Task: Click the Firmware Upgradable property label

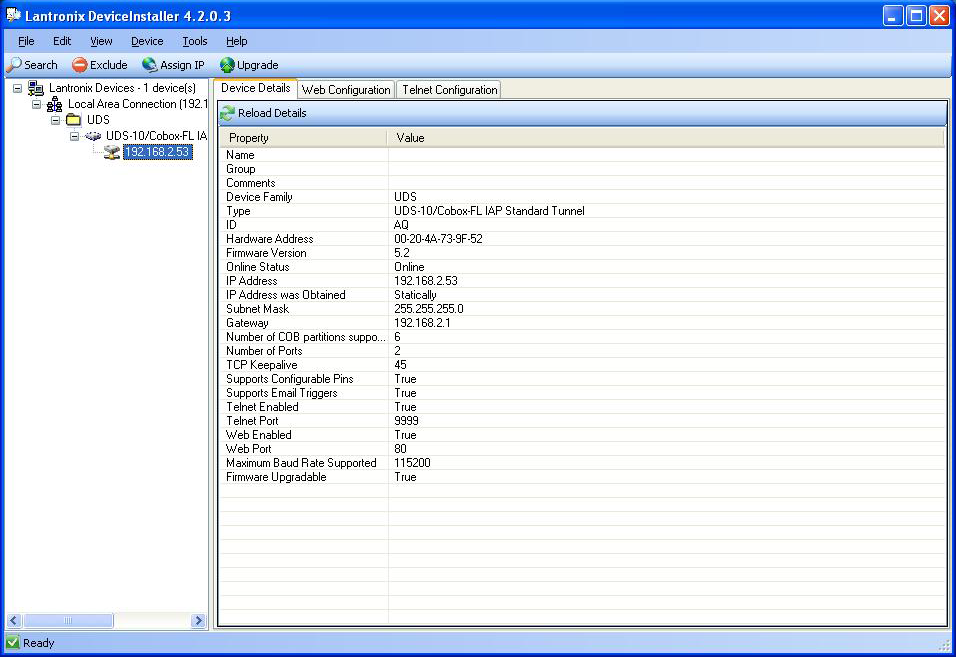Action: 276,477
